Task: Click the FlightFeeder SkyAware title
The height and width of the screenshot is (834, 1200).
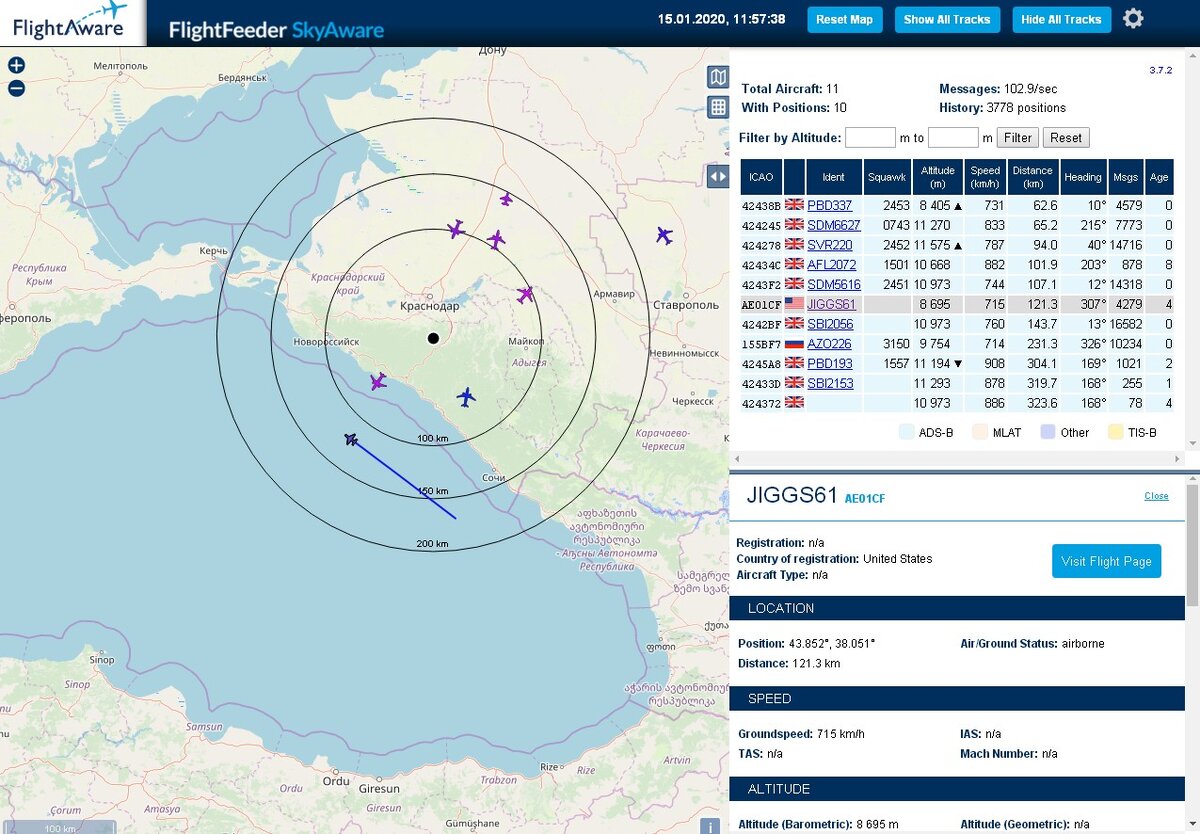Action: click(276, 30)
